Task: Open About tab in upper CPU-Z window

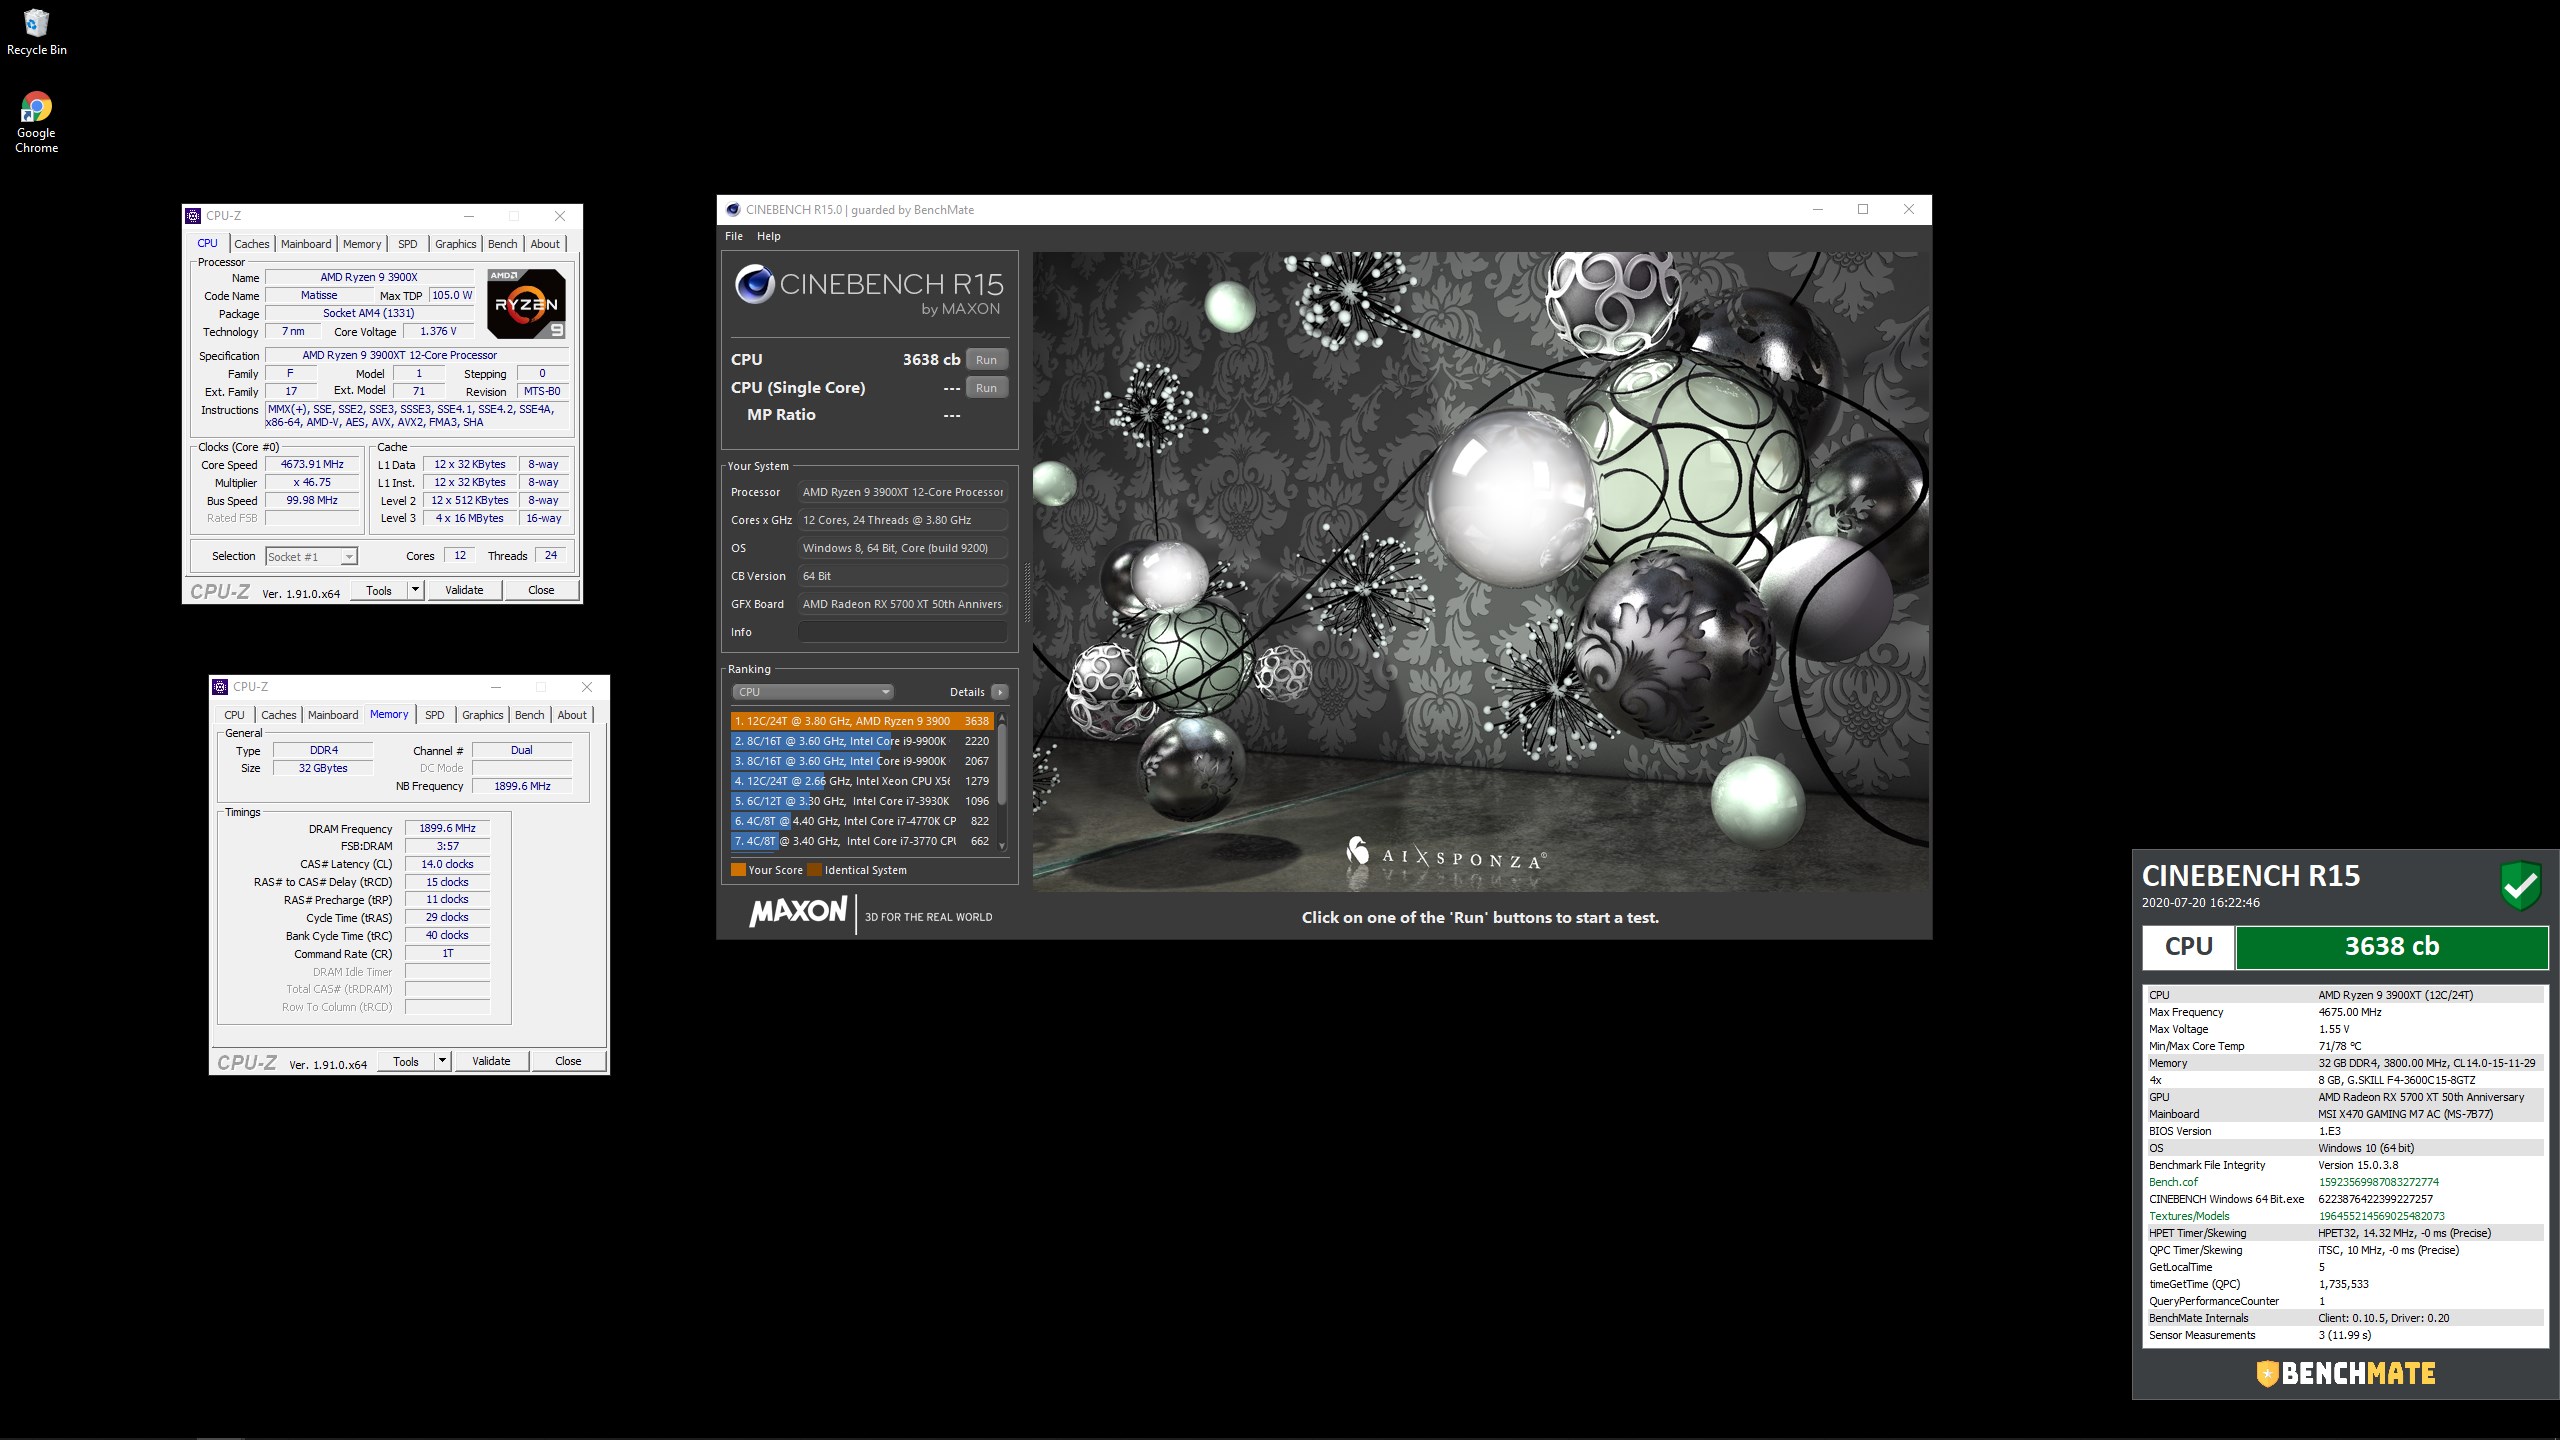Action: [545, 244]
